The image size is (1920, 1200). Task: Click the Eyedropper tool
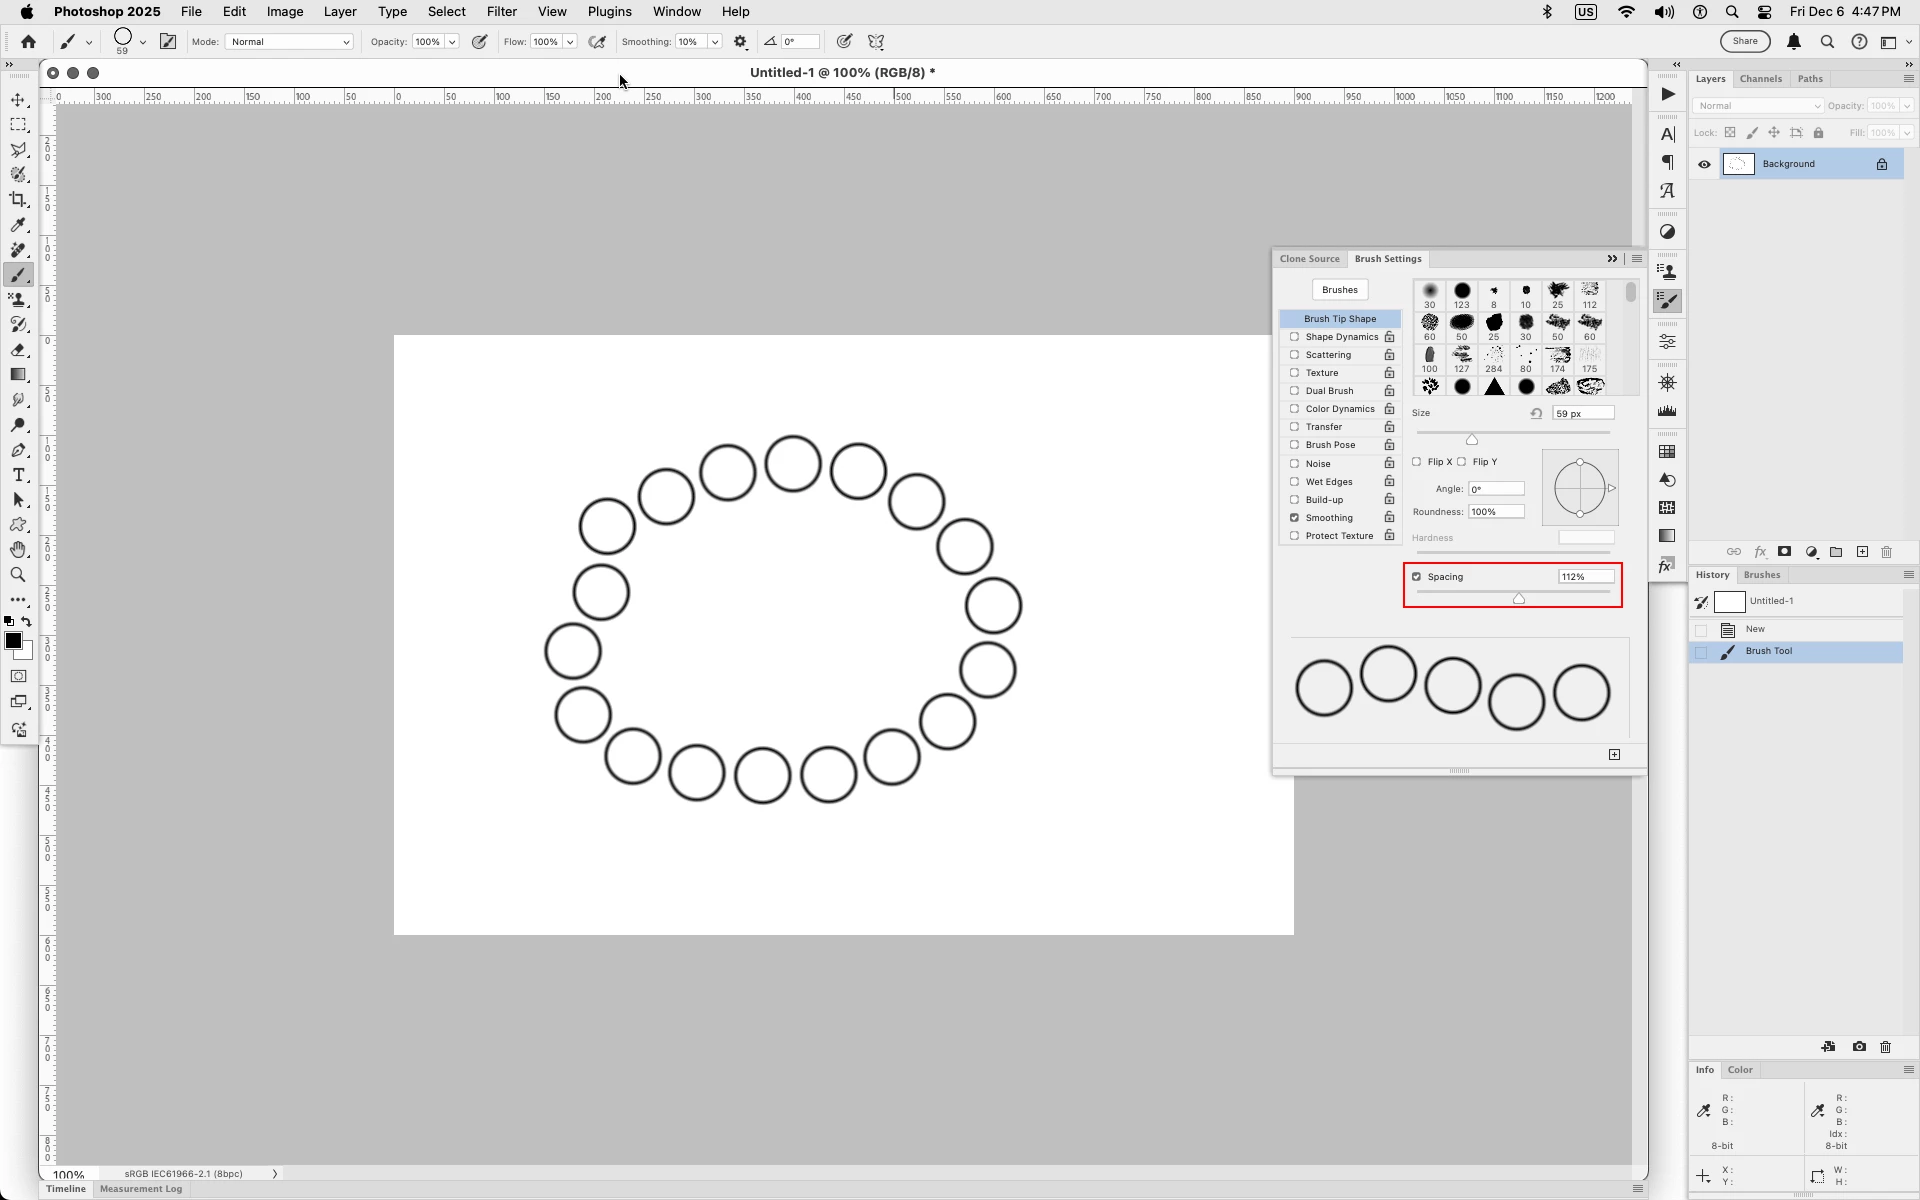[18, 225]
